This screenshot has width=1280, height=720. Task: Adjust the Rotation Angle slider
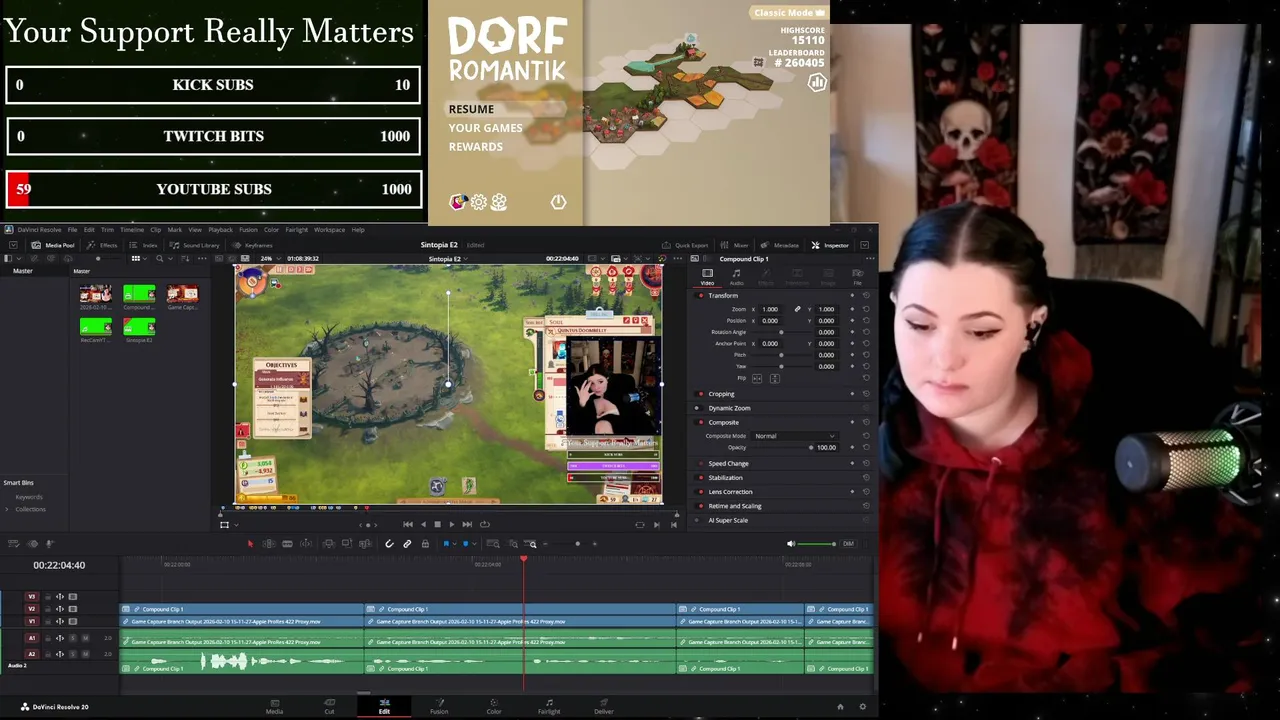(x=782, y=332)
